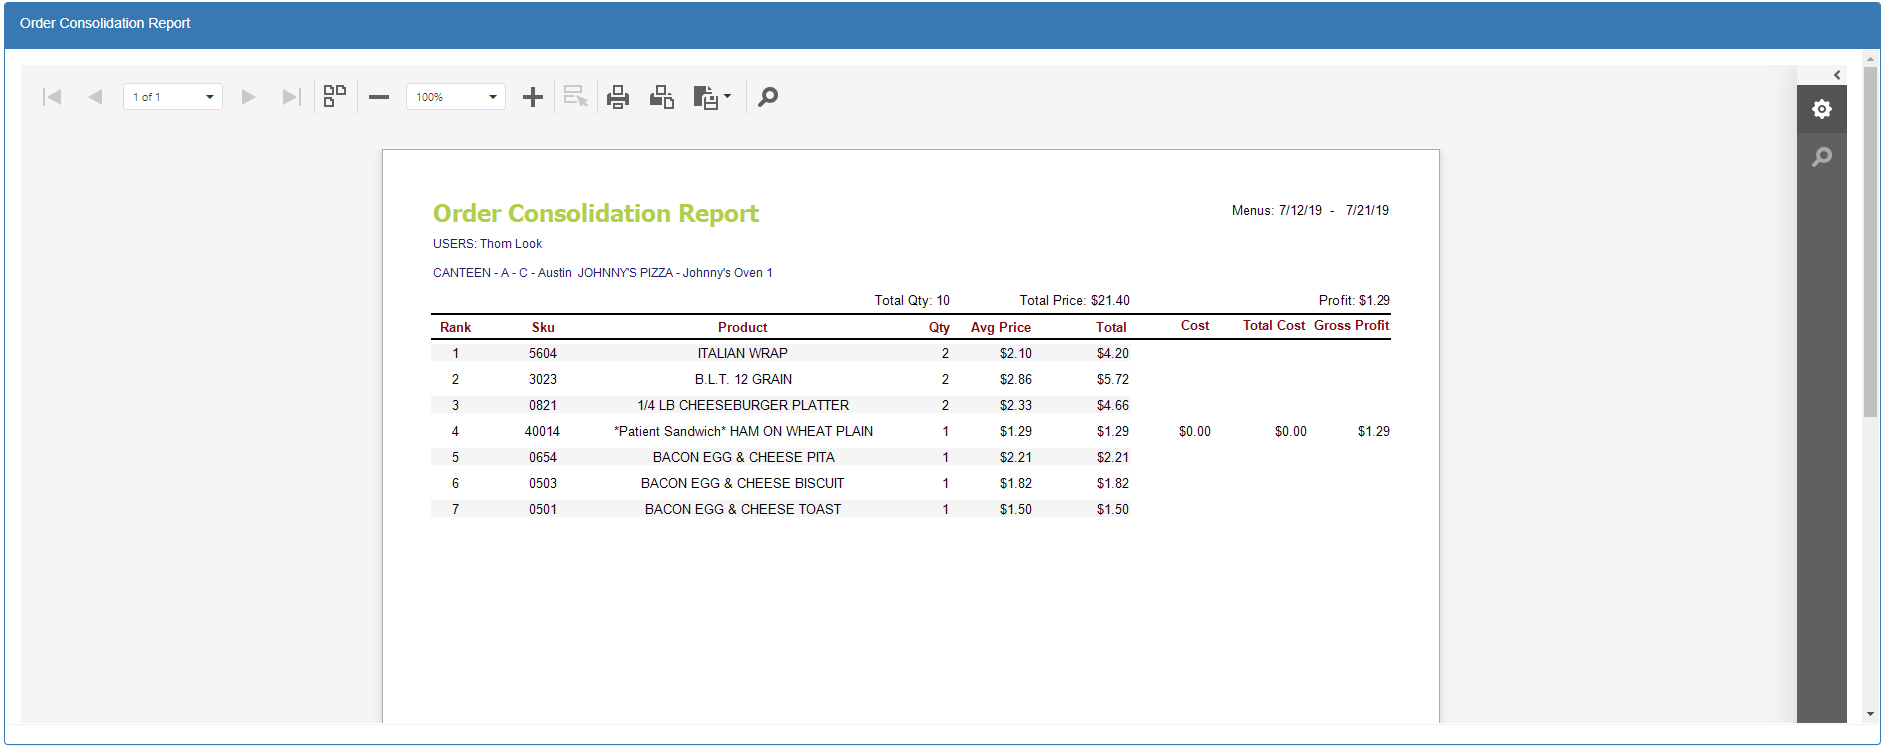The image size is (1886, 752).
Task: Click the 'ITALIAN WRAP' product row
Action: click(743, 353)
